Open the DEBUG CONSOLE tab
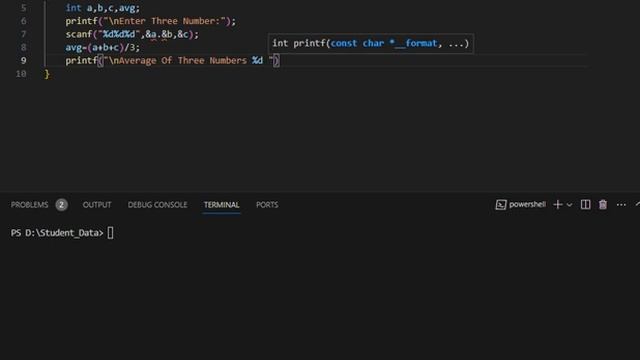This screenshot has height=360, width=640. pyautogui.click(x=157, y=204)
